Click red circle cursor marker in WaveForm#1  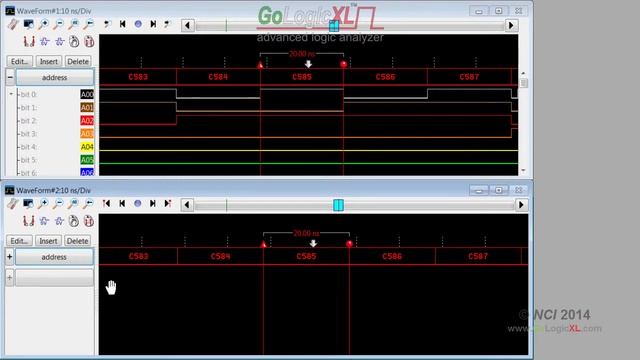344,64
